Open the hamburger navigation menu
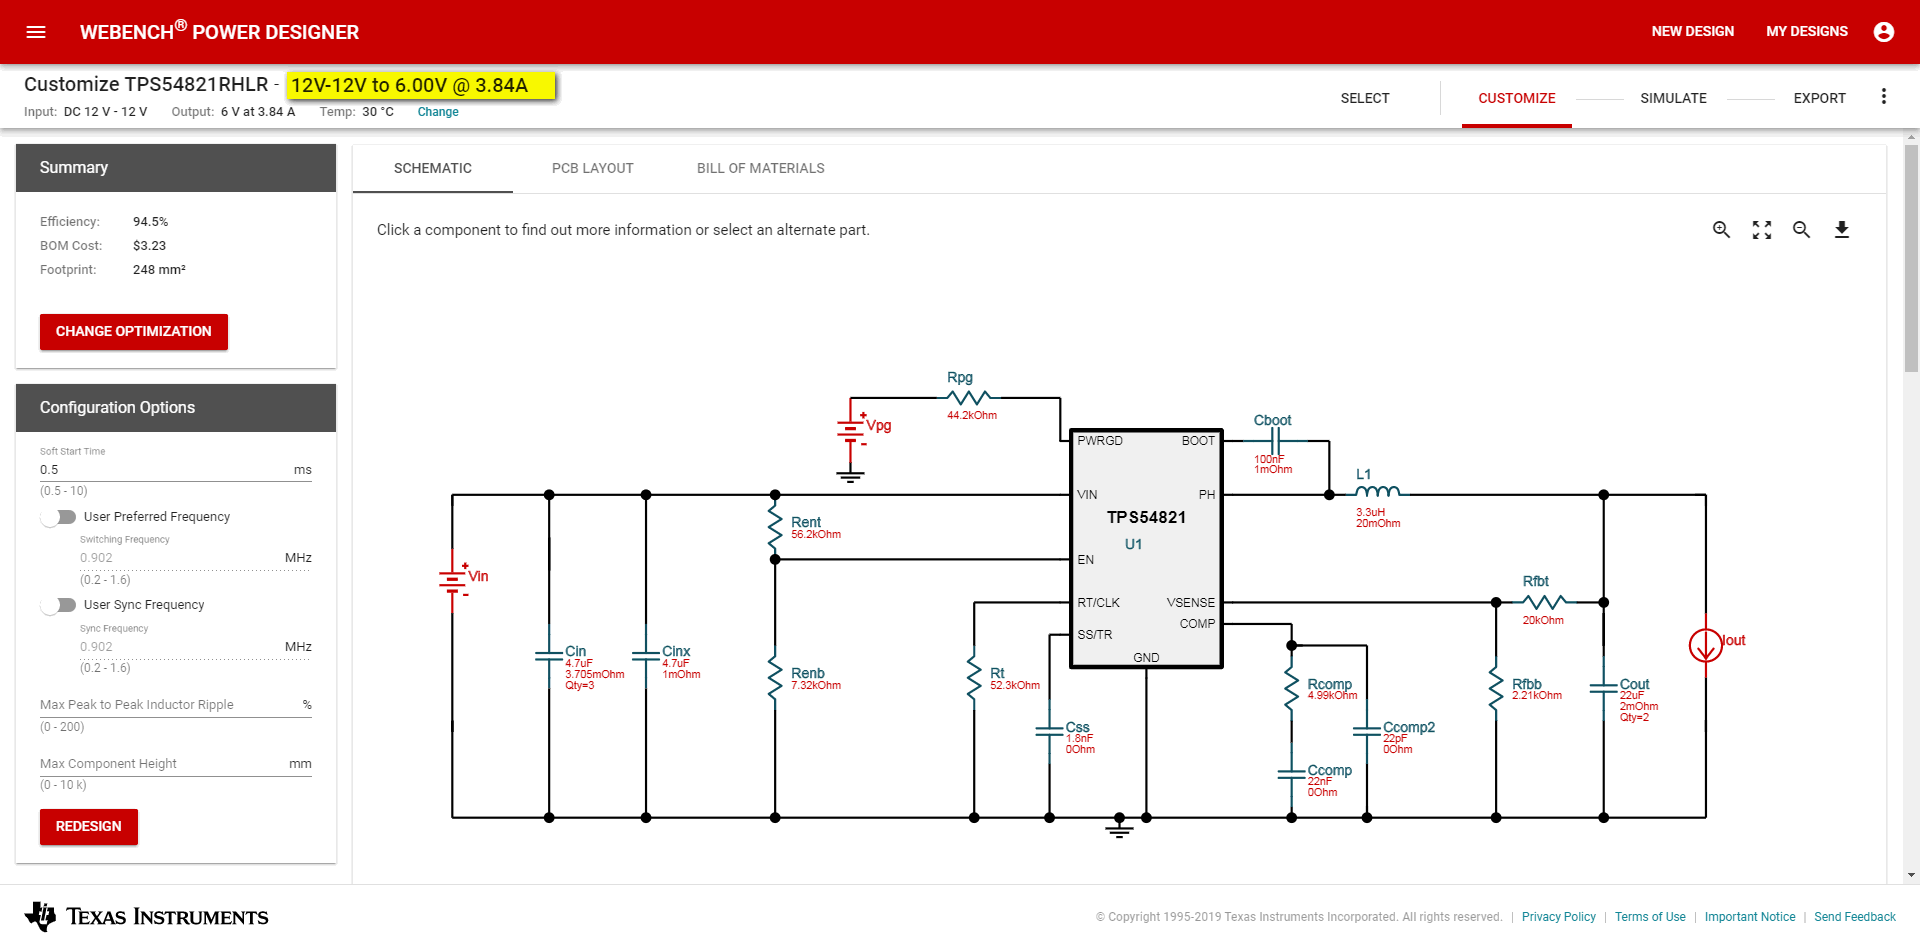The image size is (1920, 948). (36, 32)
